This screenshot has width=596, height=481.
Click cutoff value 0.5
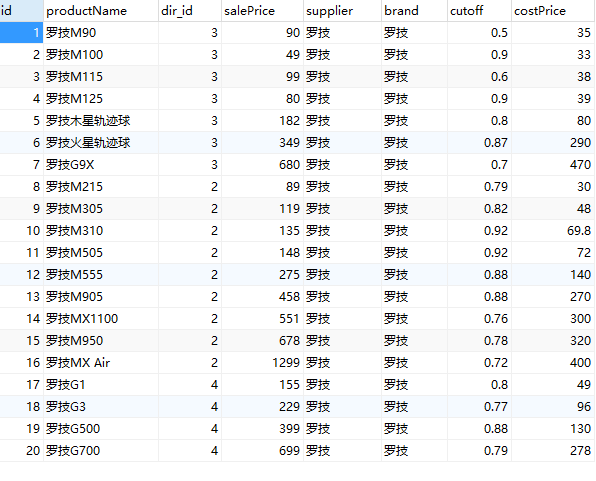pyautogui.click(x=499, y=33)
